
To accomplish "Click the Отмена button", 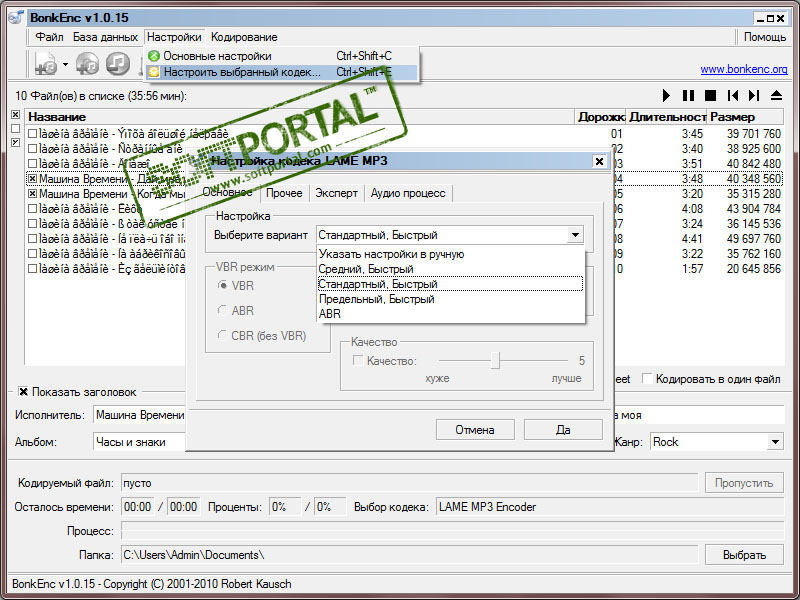I will pyautogui.click(x=475, y=430).
